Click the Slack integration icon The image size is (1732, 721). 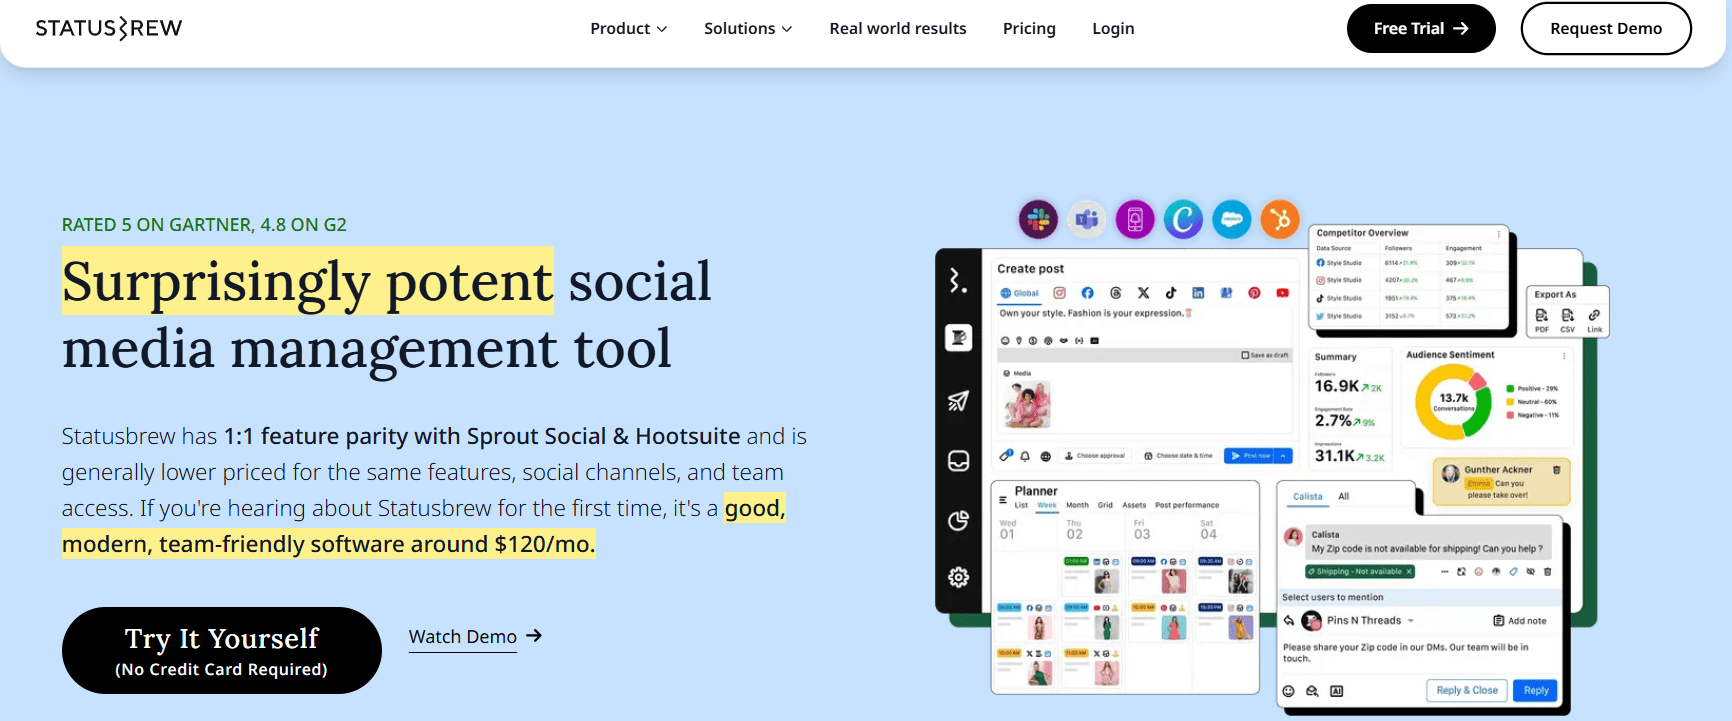tap(1038, 219)
